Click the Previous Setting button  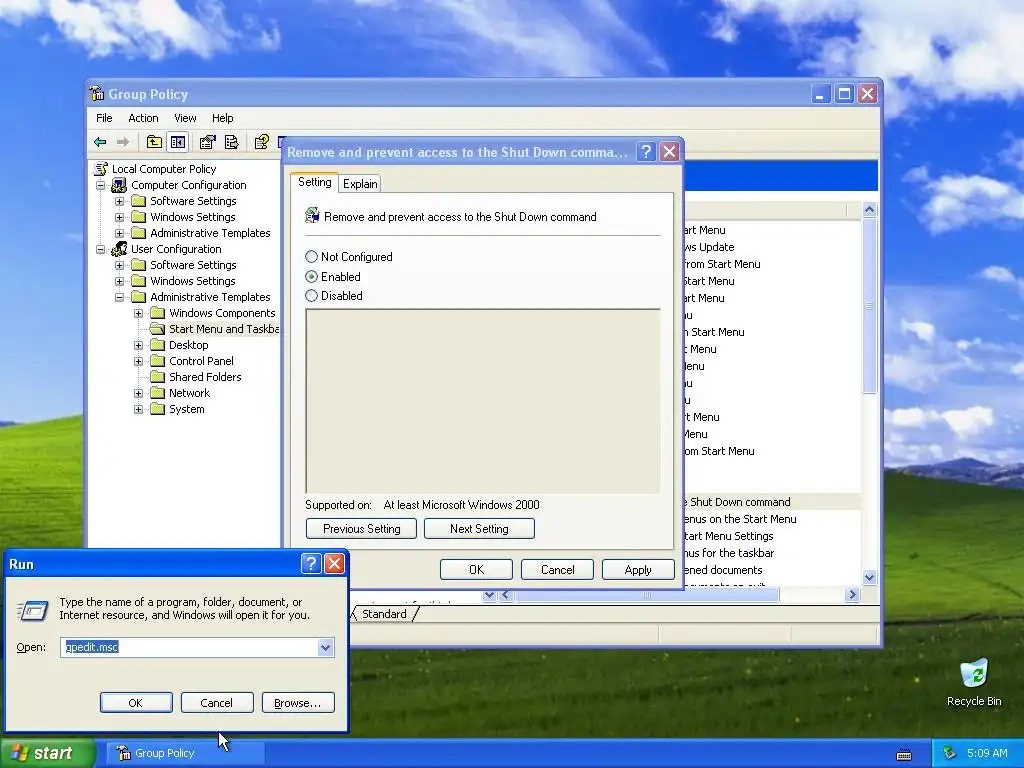pos(361,528)
